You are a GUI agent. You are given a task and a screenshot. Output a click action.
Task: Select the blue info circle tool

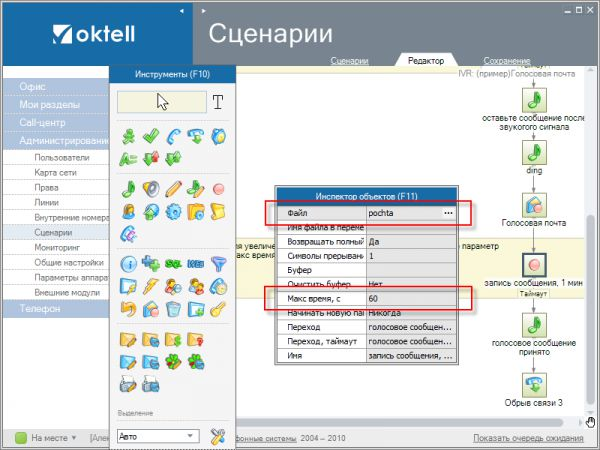click(128, 264)
